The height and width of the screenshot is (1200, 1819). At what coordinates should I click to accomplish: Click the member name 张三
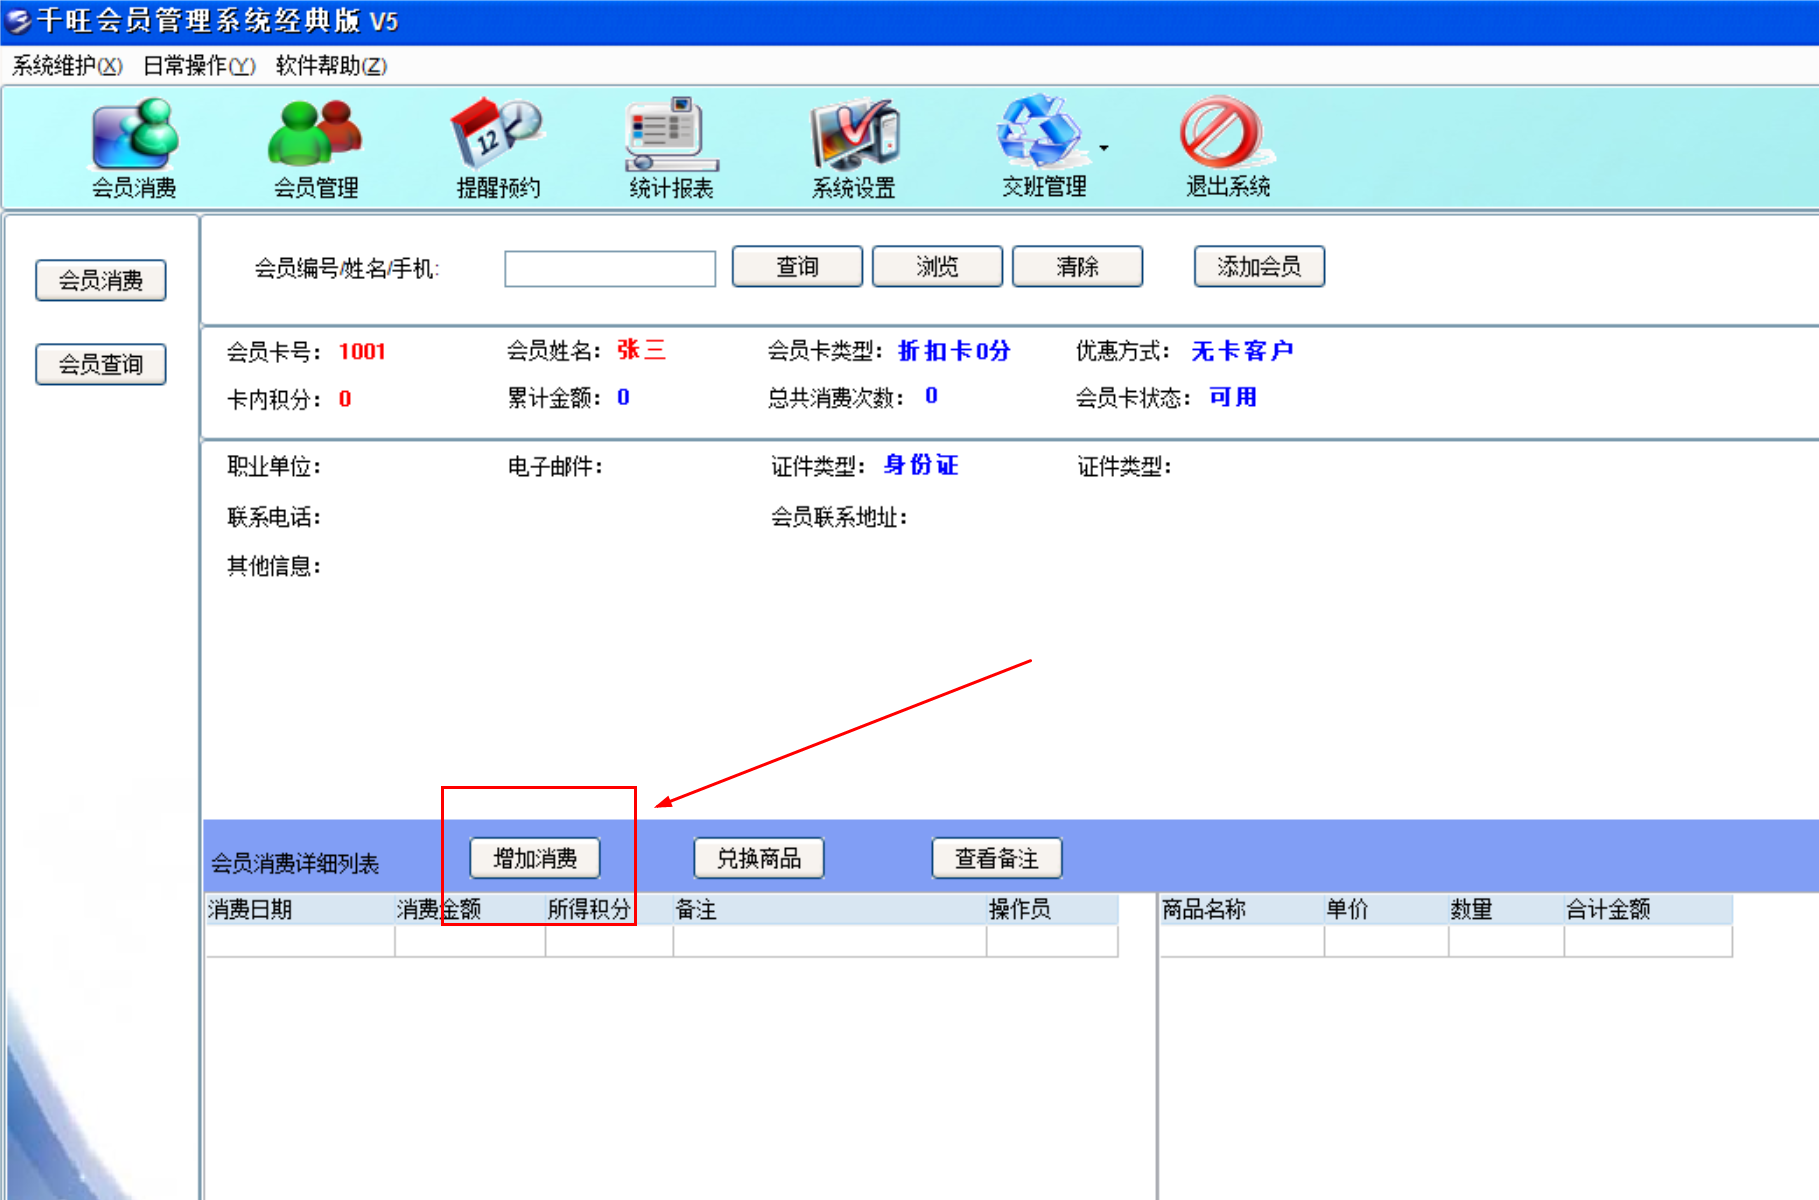(641, 350)
